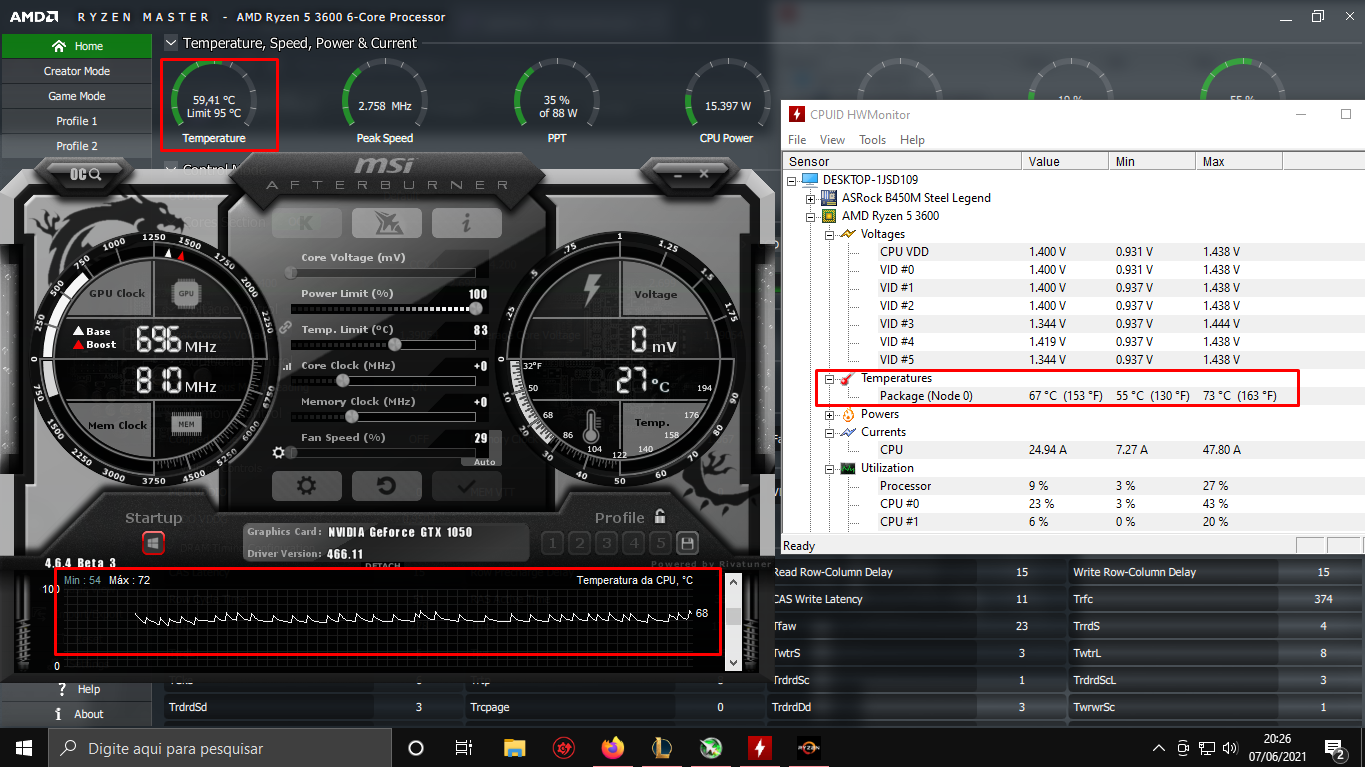Screen dimensions: 1365x767
Task: Select Profile 2 in Ryzen Master
Action: tap(76, 146)
